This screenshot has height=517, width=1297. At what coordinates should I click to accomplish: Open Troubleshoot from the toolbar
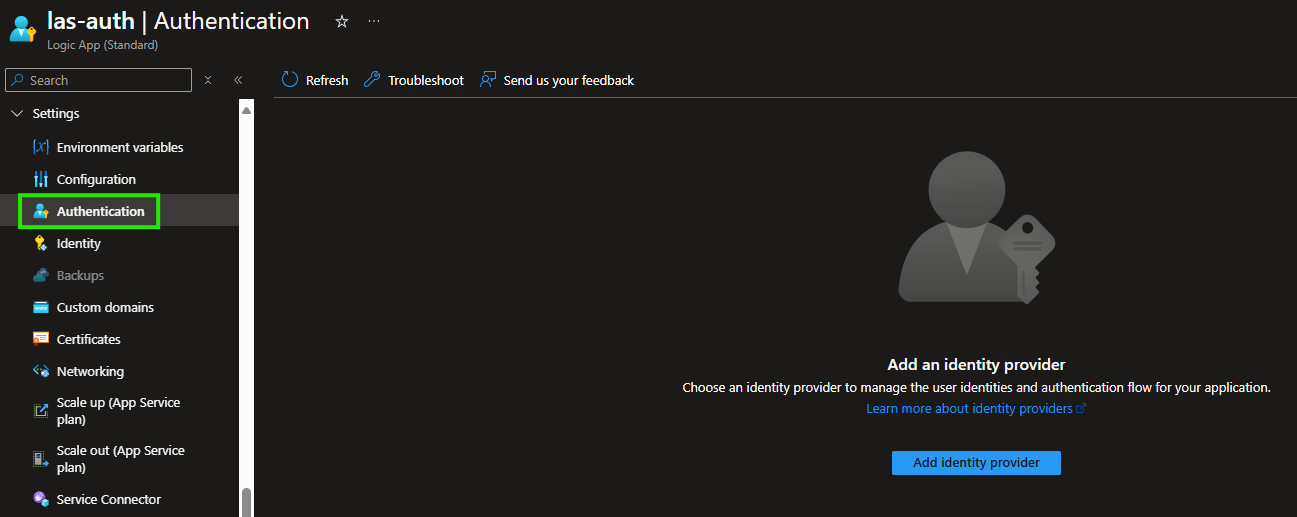coord(413,80)
